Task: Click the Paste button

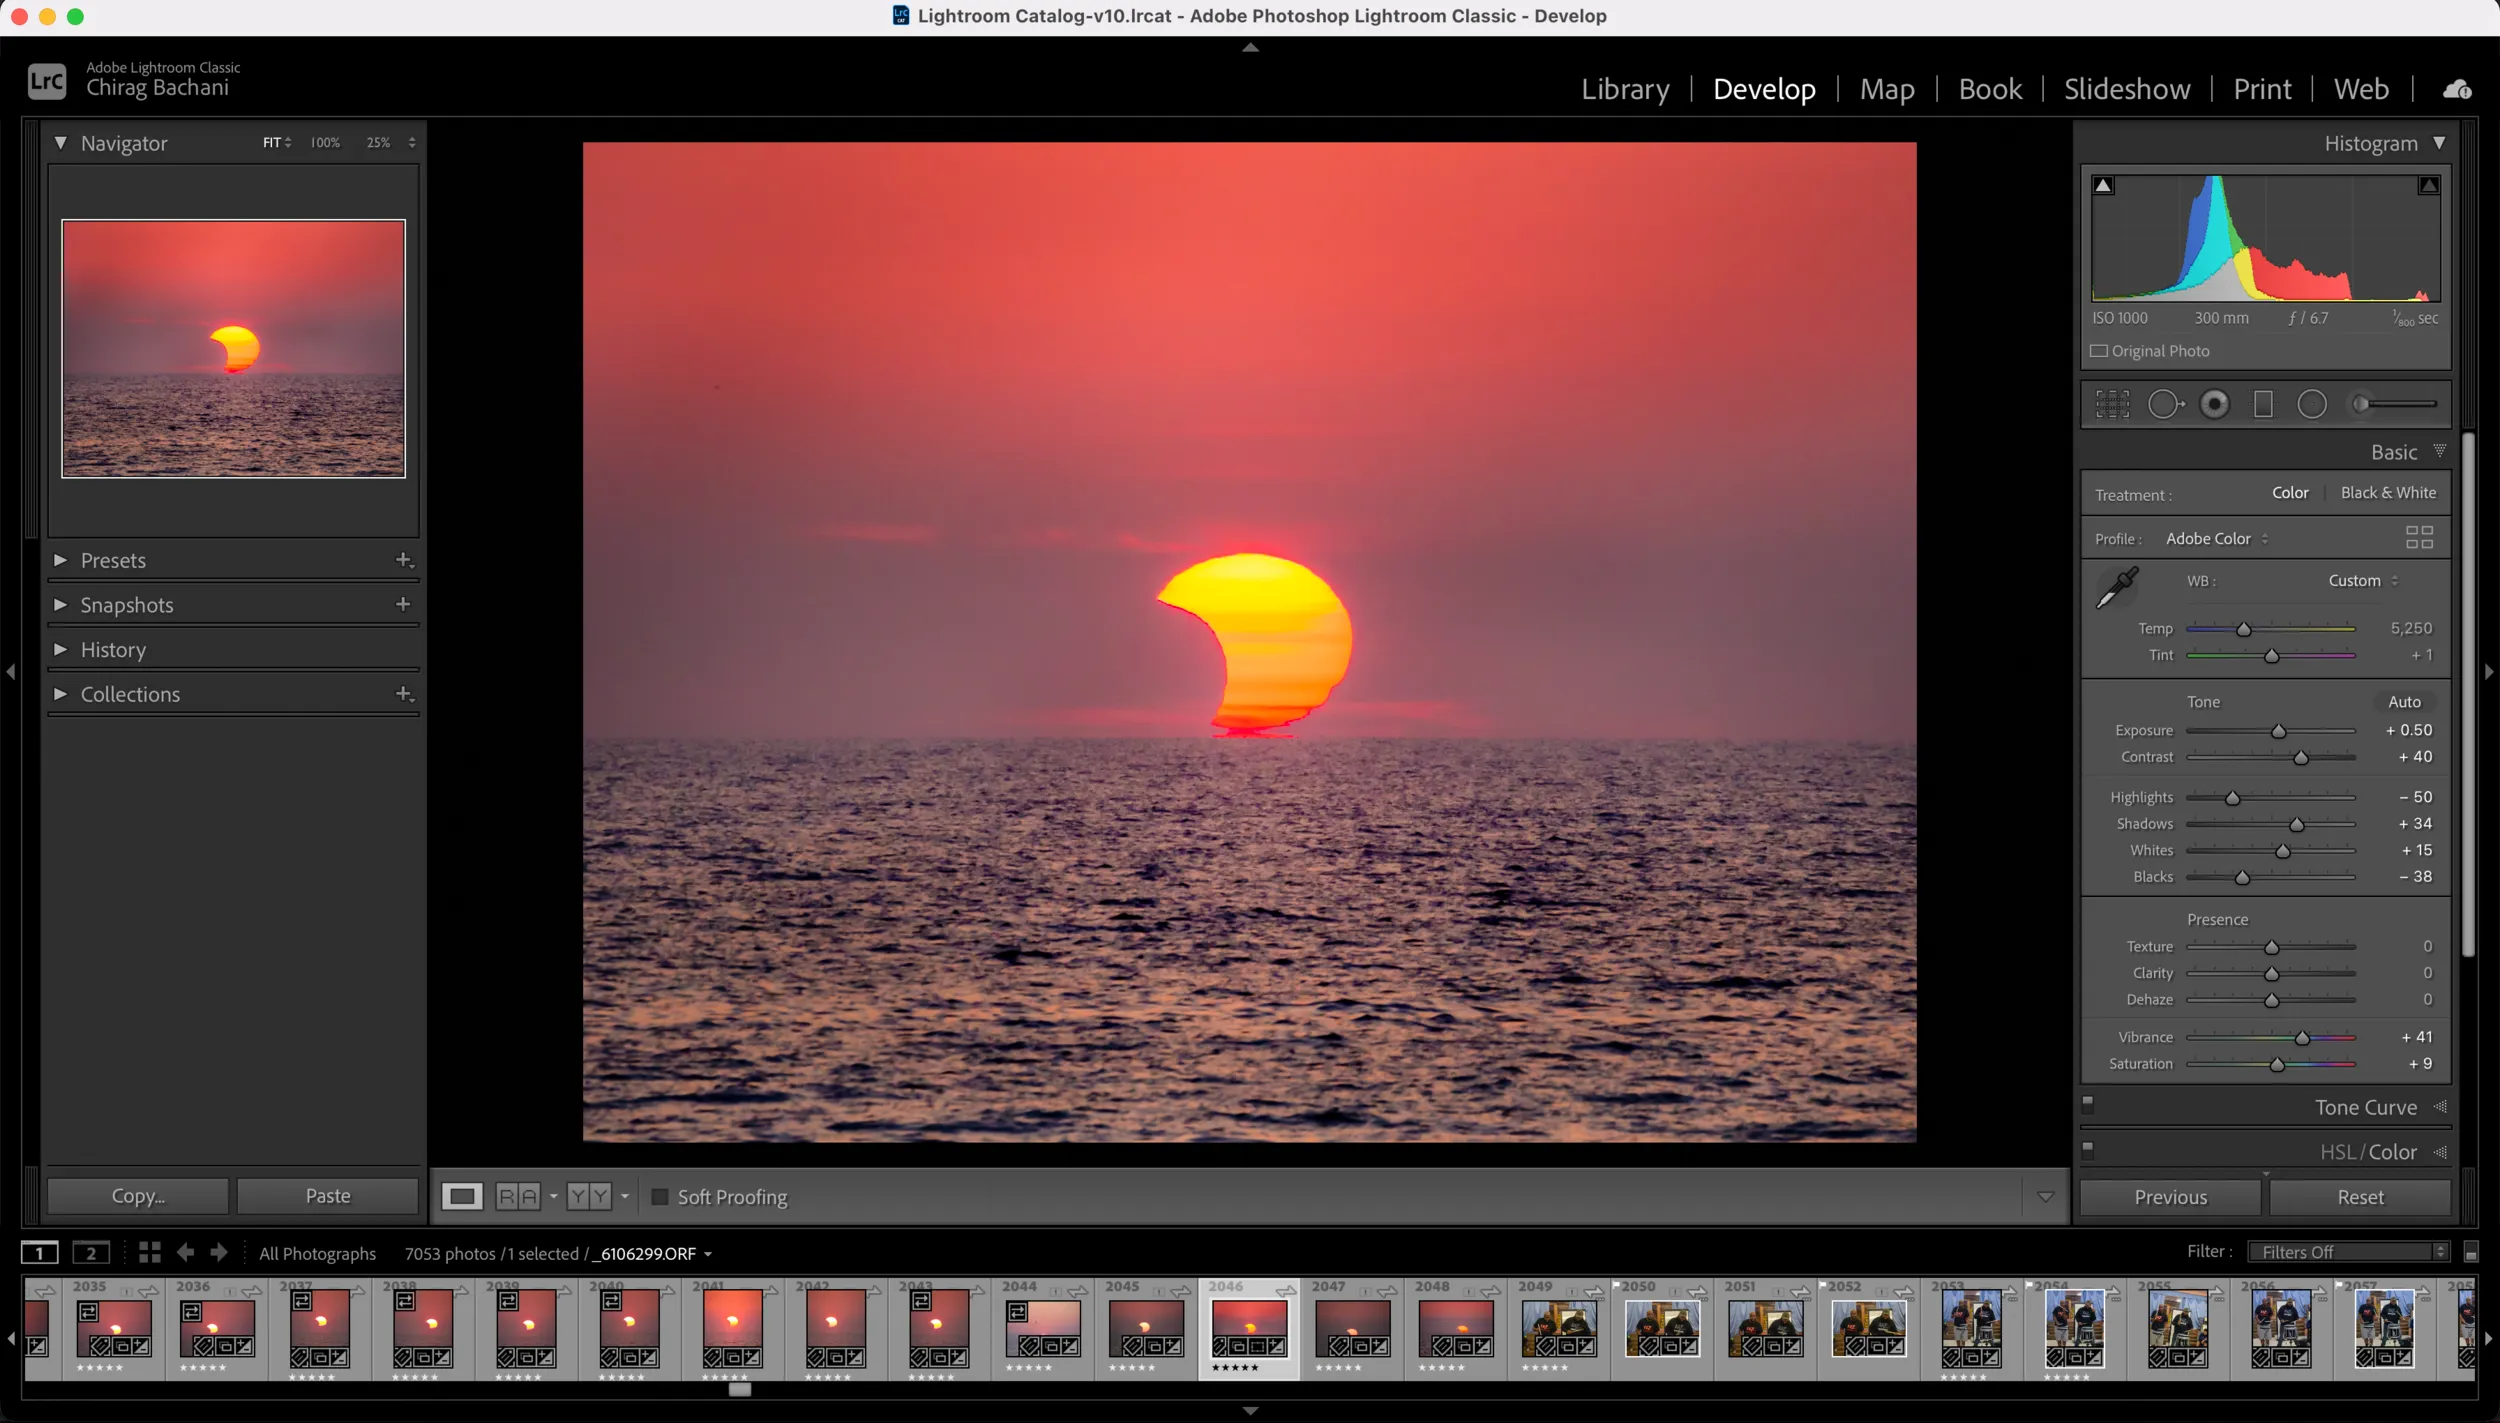Action: tap(327, 1196)
